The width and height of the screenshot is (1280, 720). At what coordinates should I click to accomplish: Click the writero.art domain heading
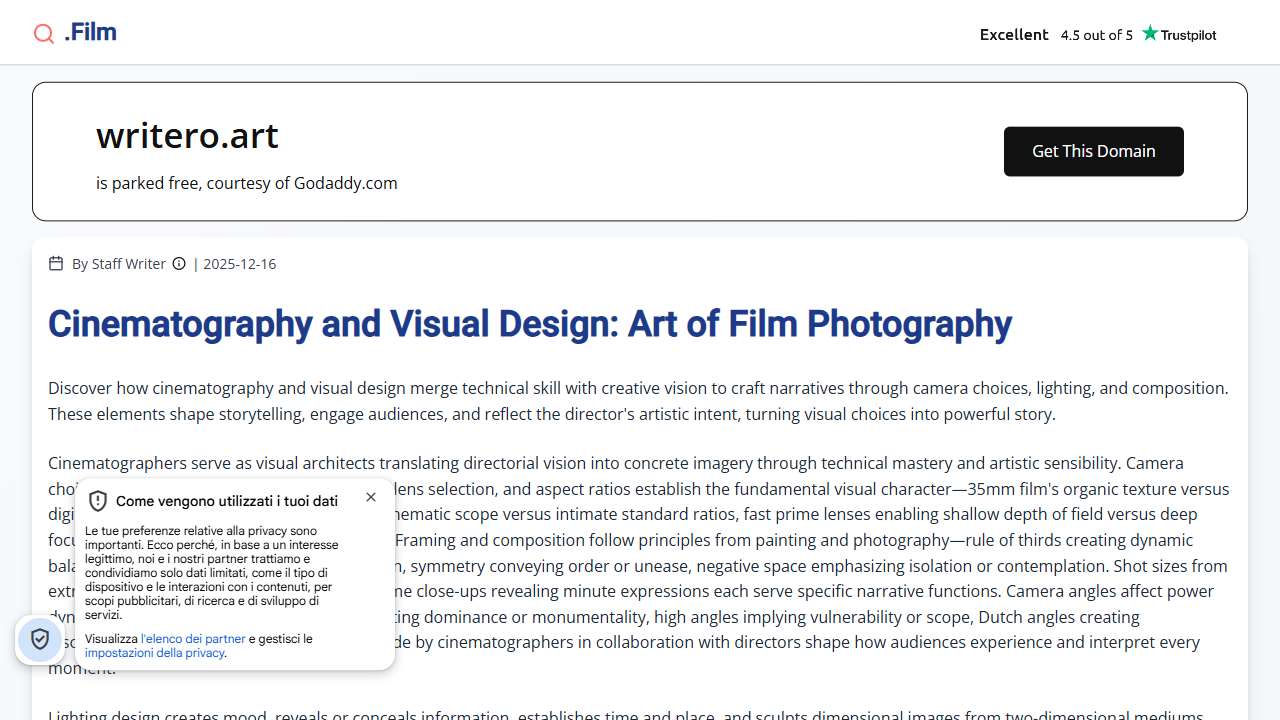(187, 135)
